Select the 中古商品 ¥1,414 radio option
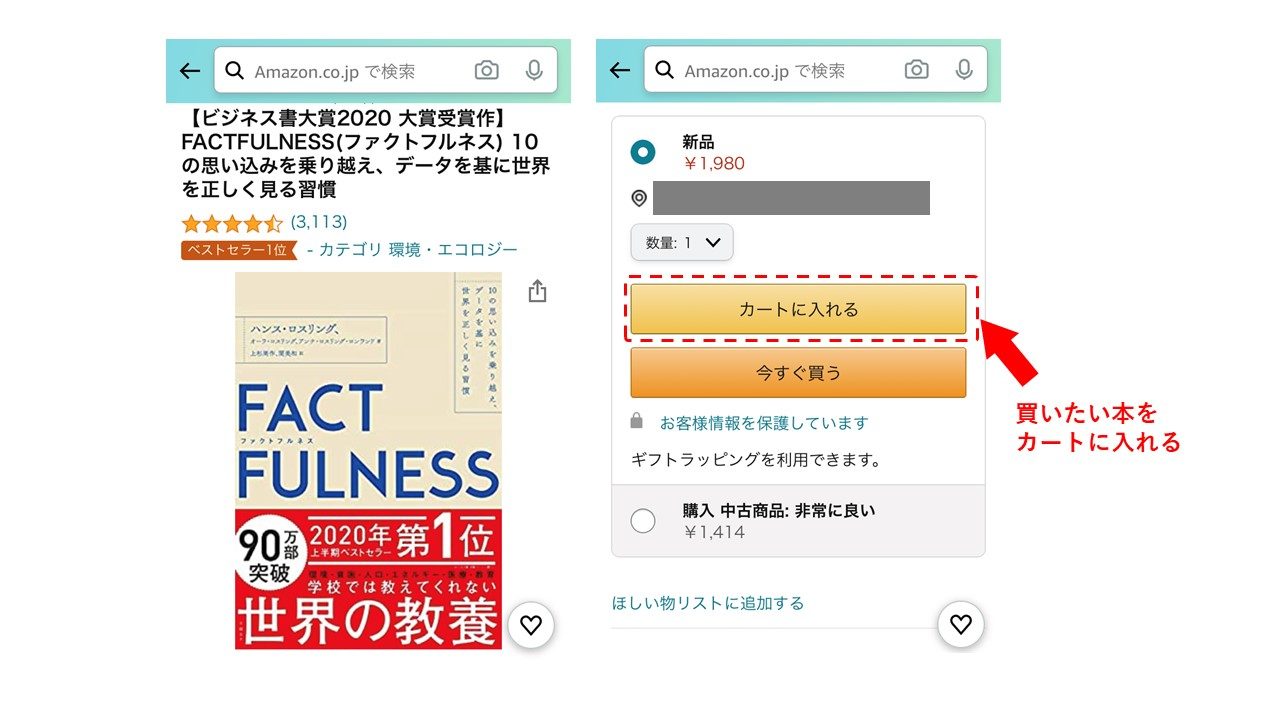1280x720 pixels. pyautogui.click(x=643, y=521)
